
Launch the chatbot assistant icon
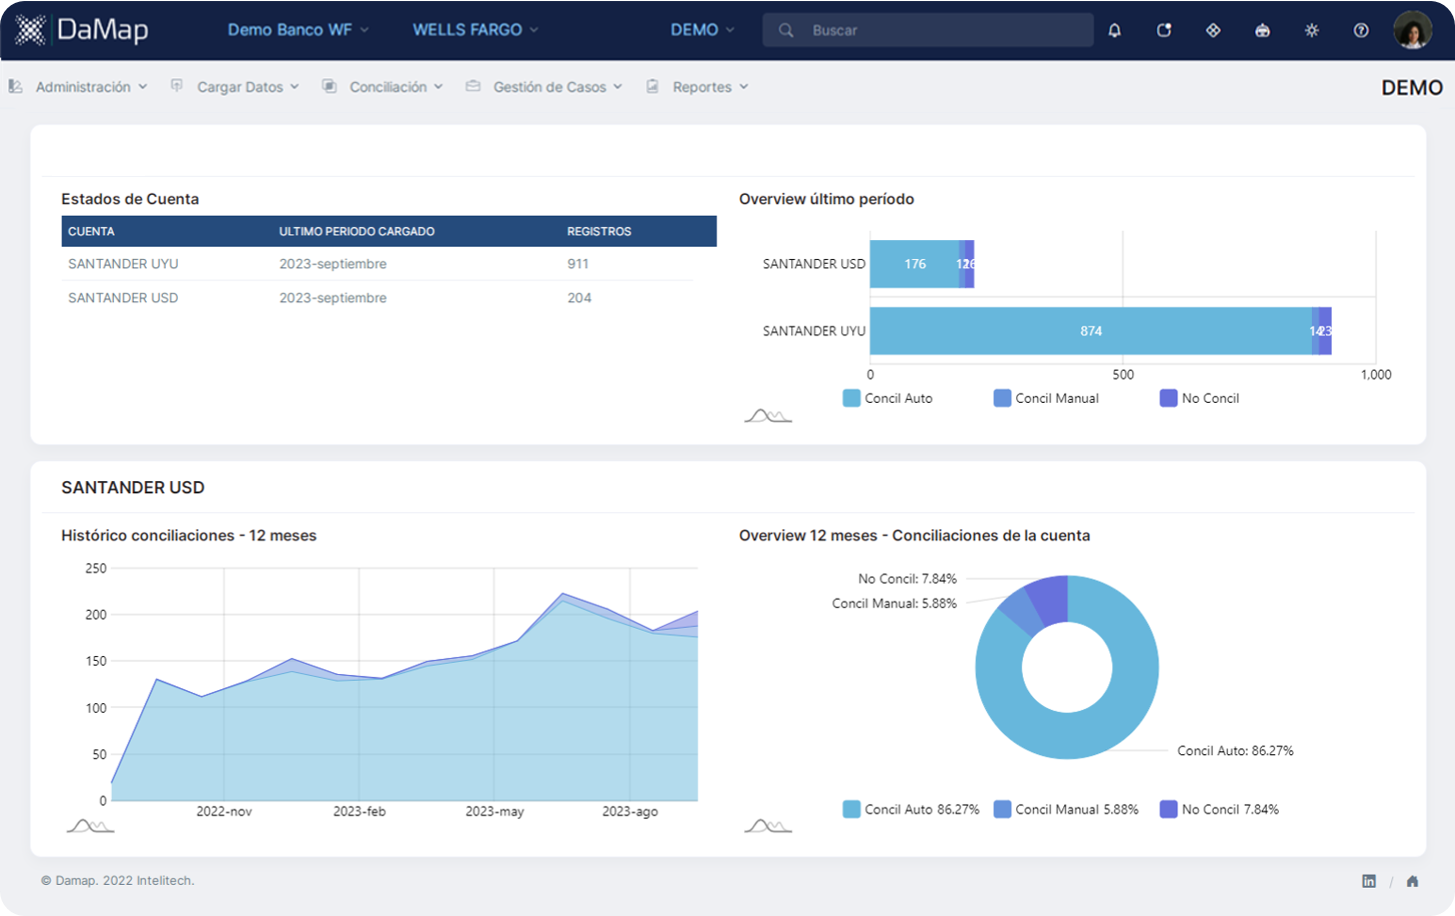pos(1261,30)
